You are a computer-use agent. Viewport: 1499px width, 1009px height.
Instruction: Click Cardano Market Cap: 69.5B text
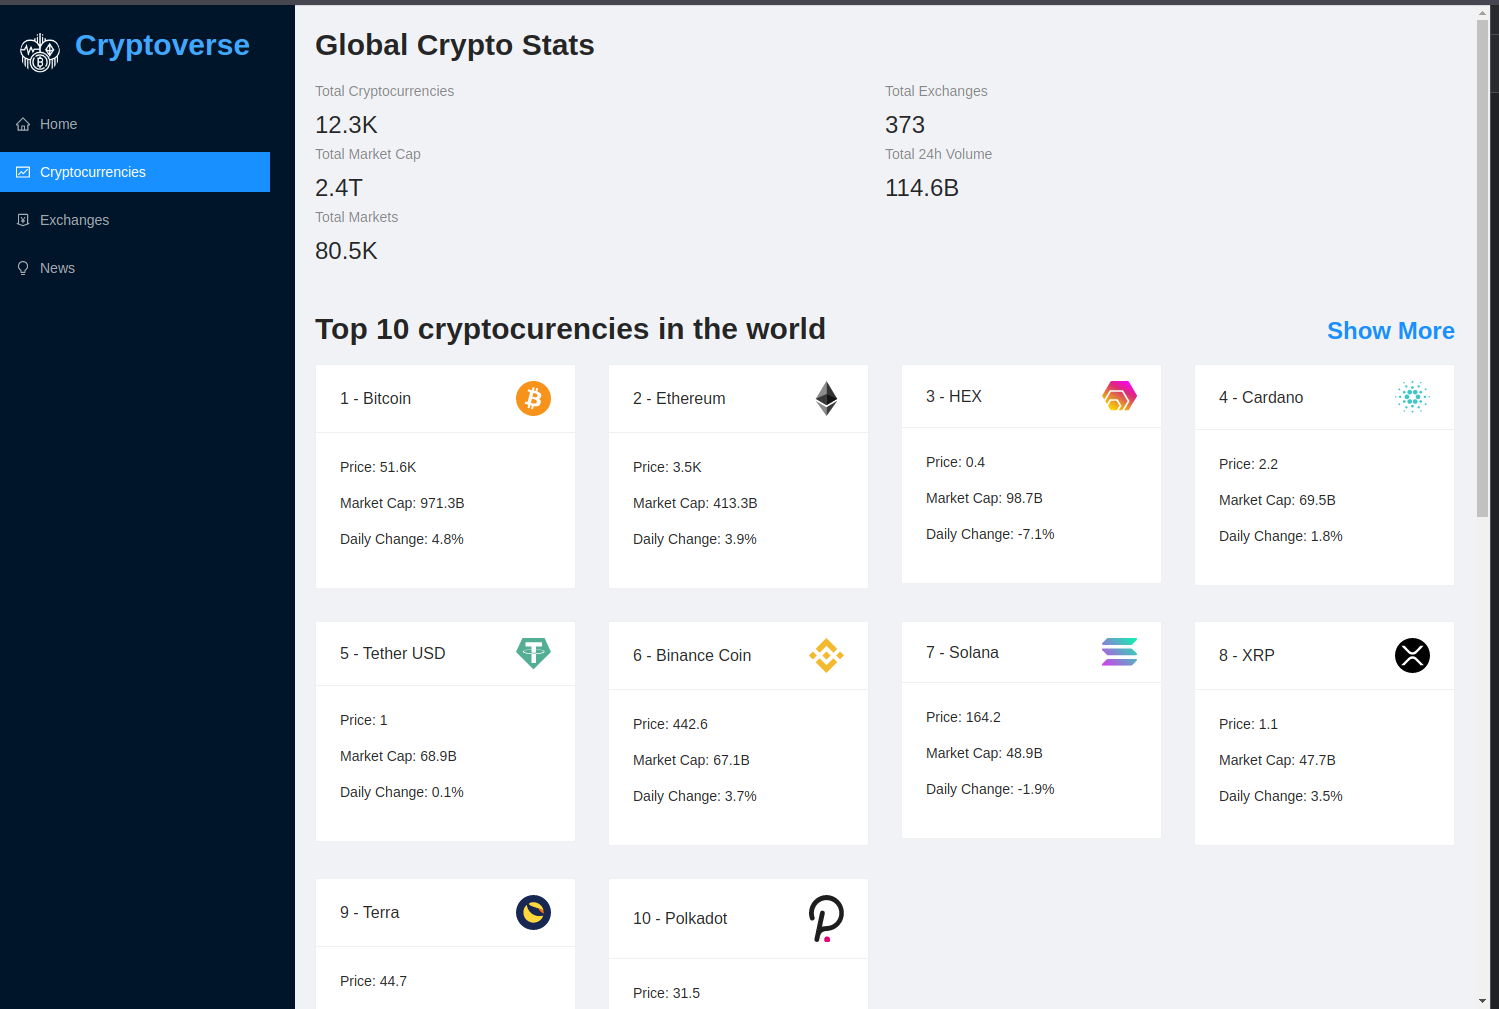[1277, 500]
